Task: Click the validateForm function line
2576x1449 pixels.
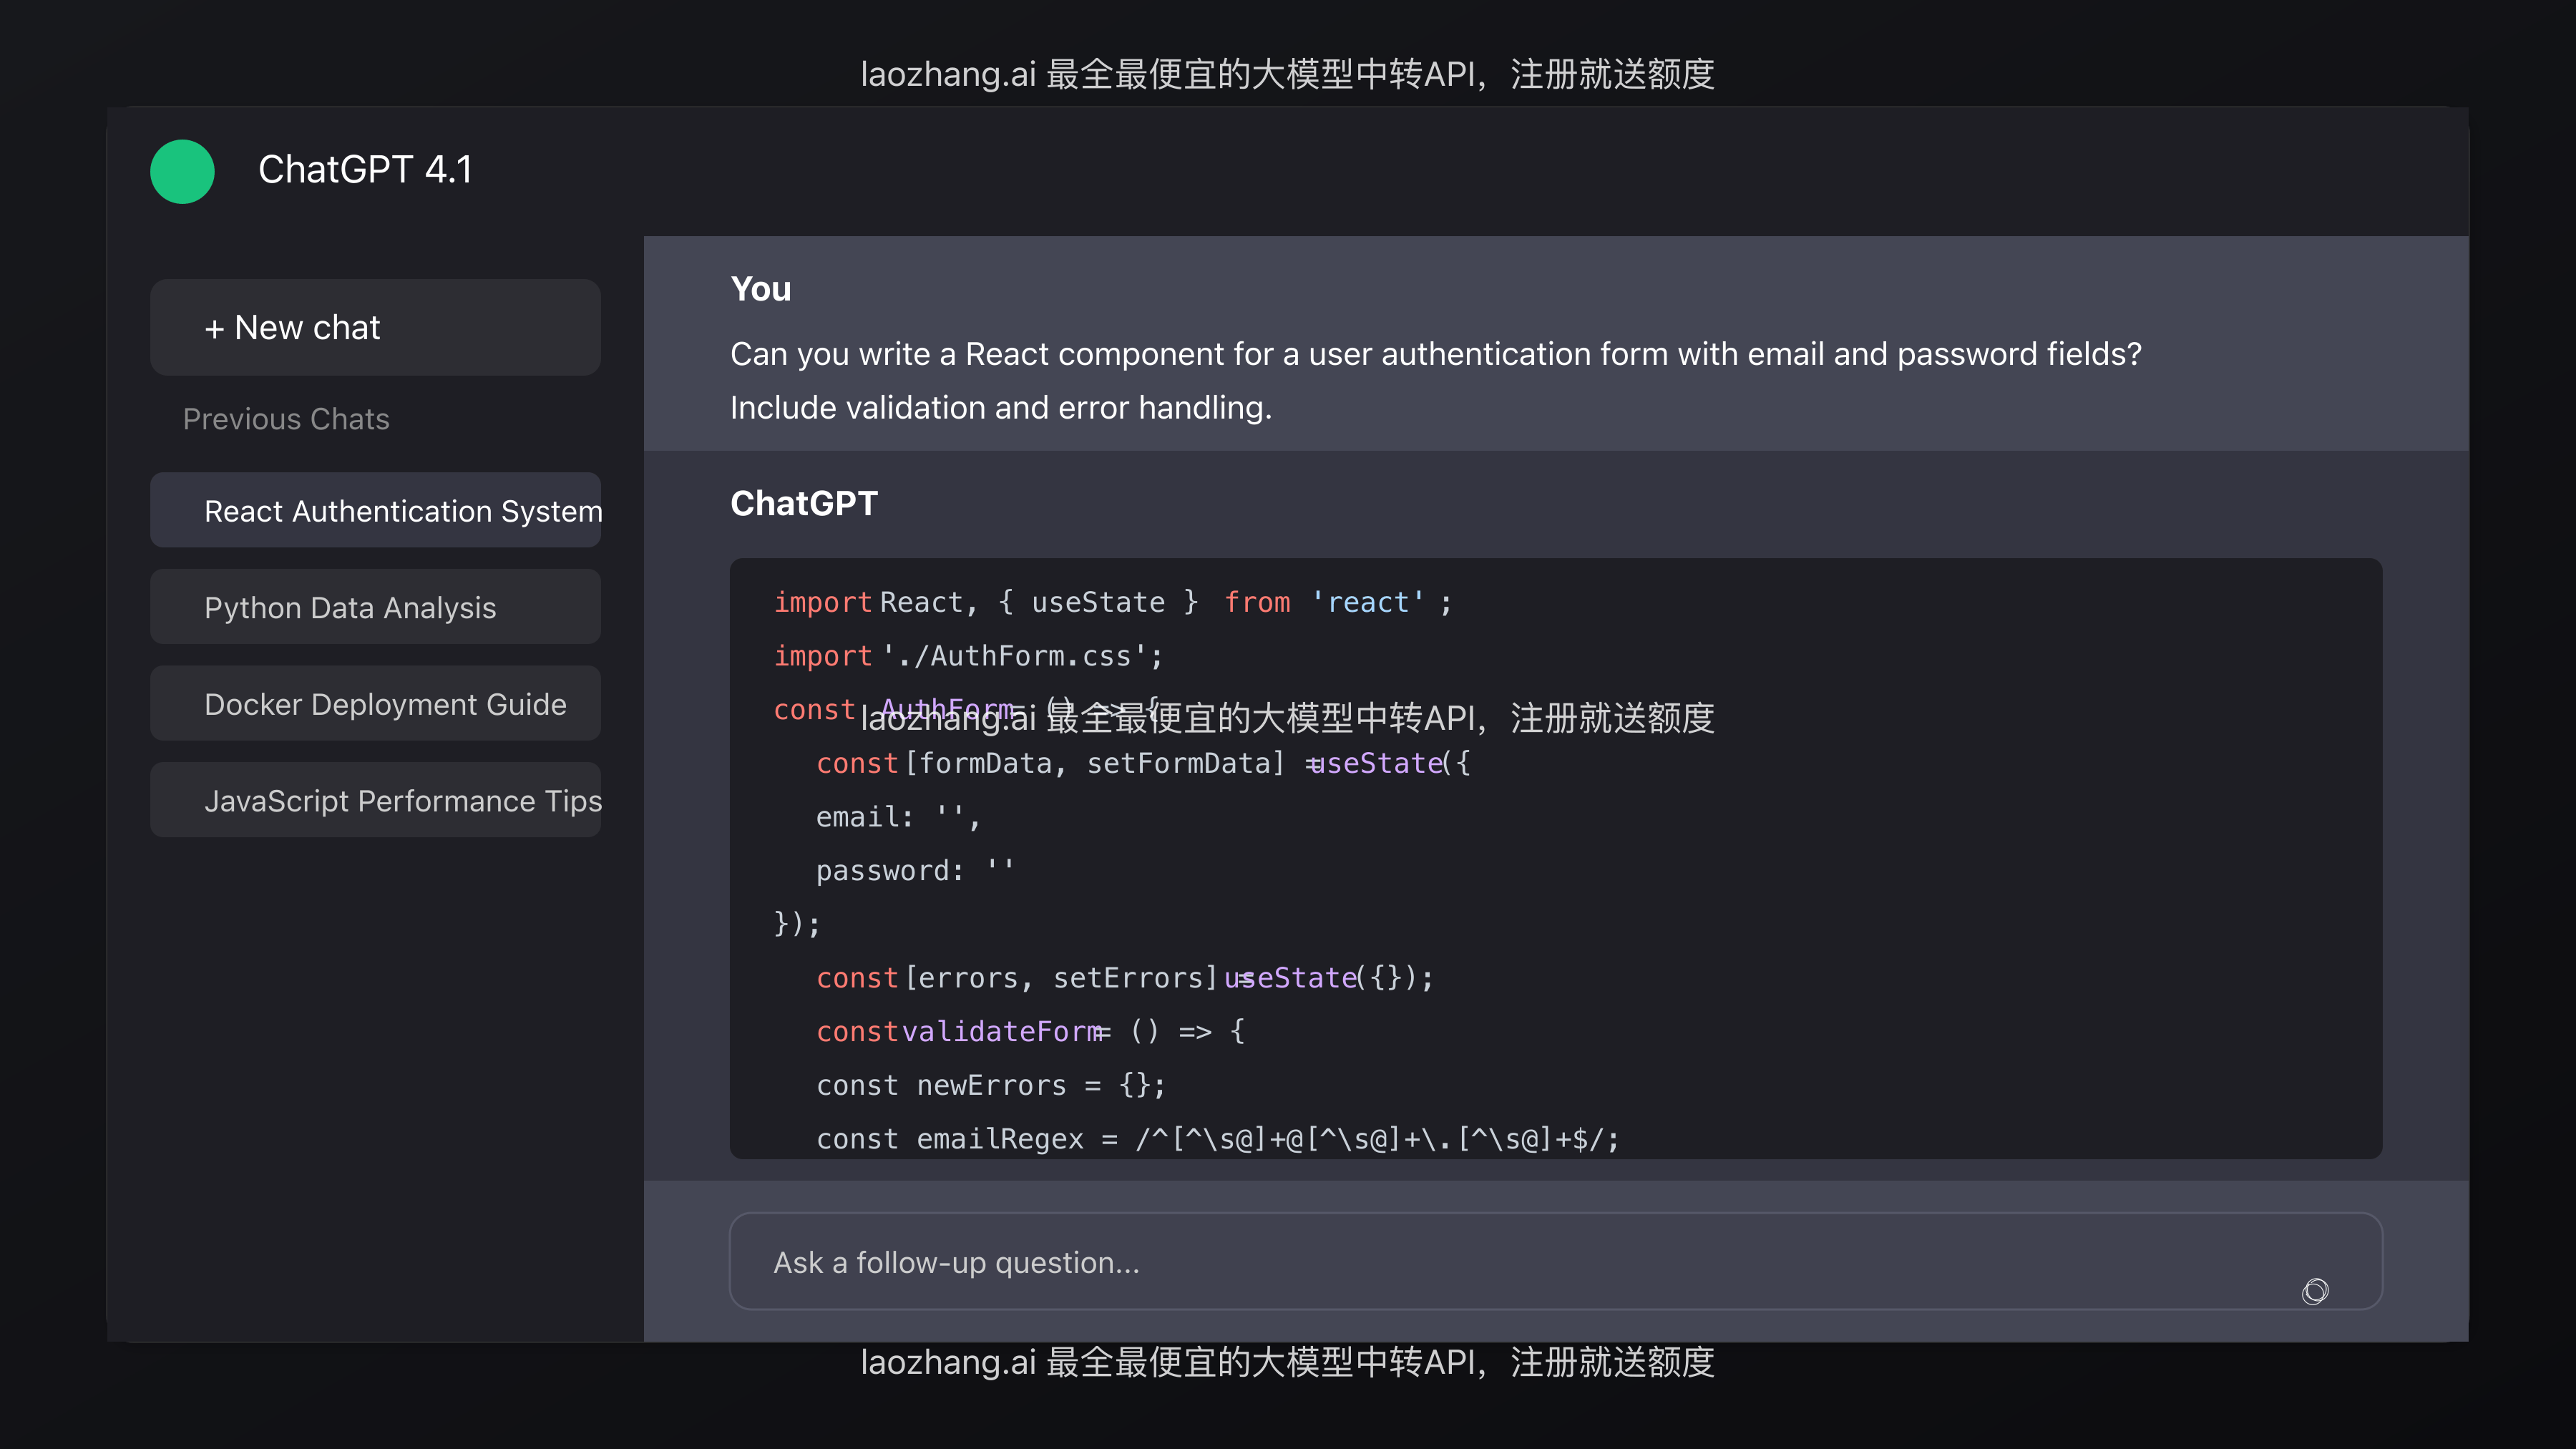Action: pyautogui.click(x=1030, y=1031)
